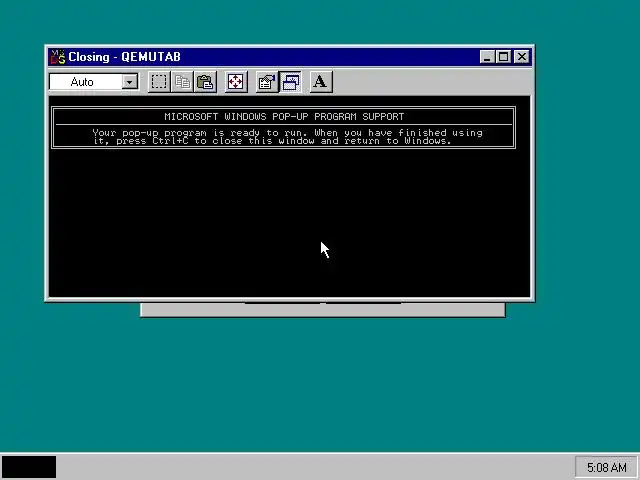The width and height of the screenshot is (640, 480).
Task: Minimize the QEMUTAB window
Action: click(487, 57)
